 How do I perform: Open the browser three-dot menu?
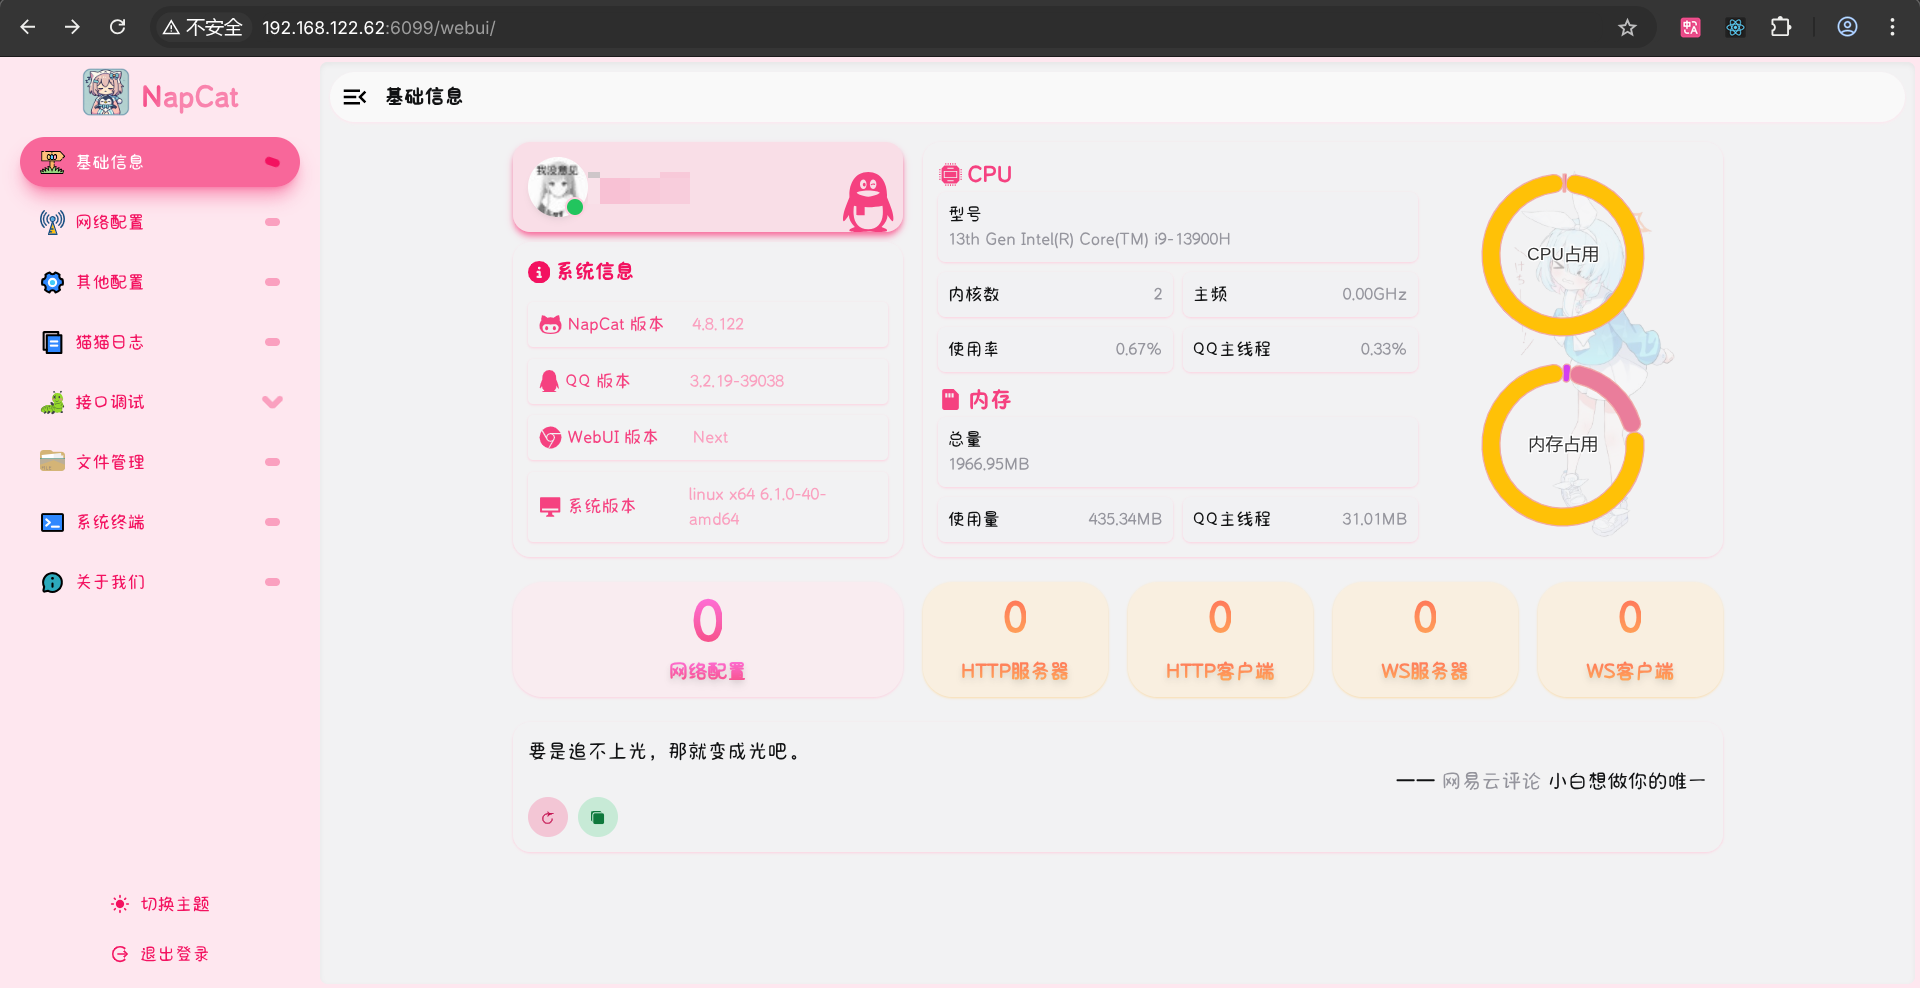pos(1892,28)
